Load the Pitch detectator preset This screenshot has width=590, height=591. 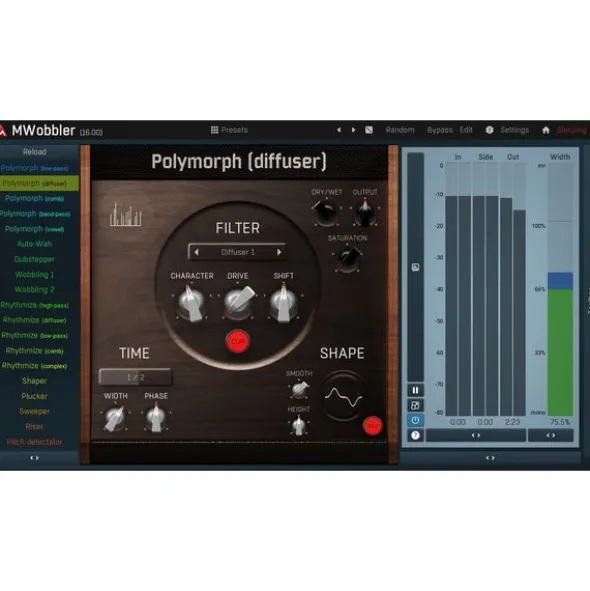34,442
